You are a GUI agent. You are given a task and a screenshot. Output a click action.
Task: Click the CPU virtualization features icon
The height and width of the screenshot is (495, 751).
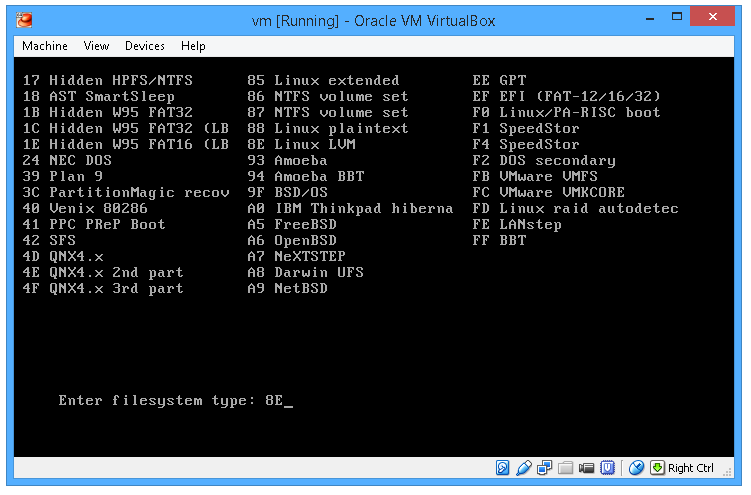tap(607, 467)
